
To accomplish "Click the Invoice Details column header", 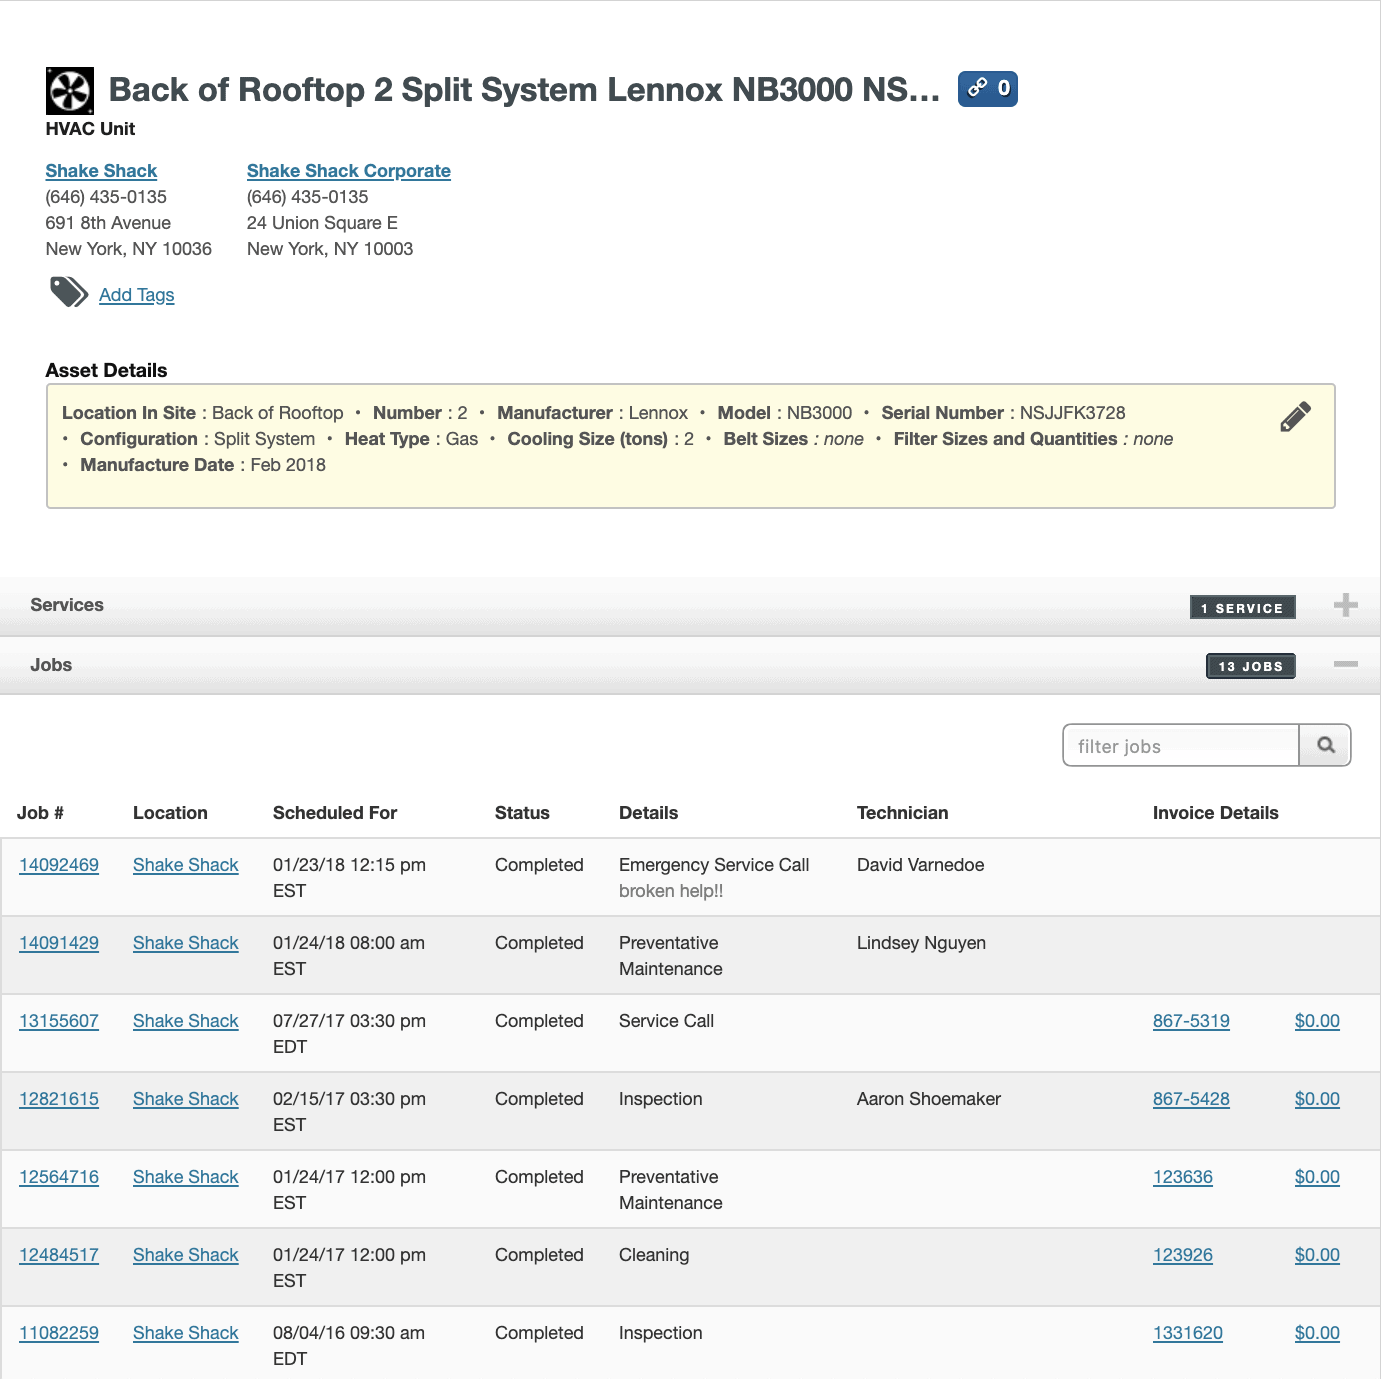I will (1215, 813).
